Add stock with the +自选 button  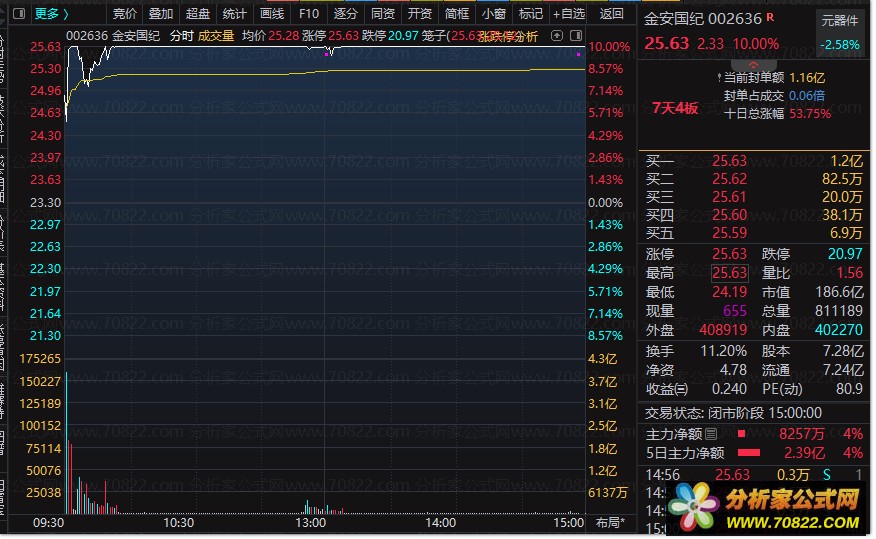[569, 13]
